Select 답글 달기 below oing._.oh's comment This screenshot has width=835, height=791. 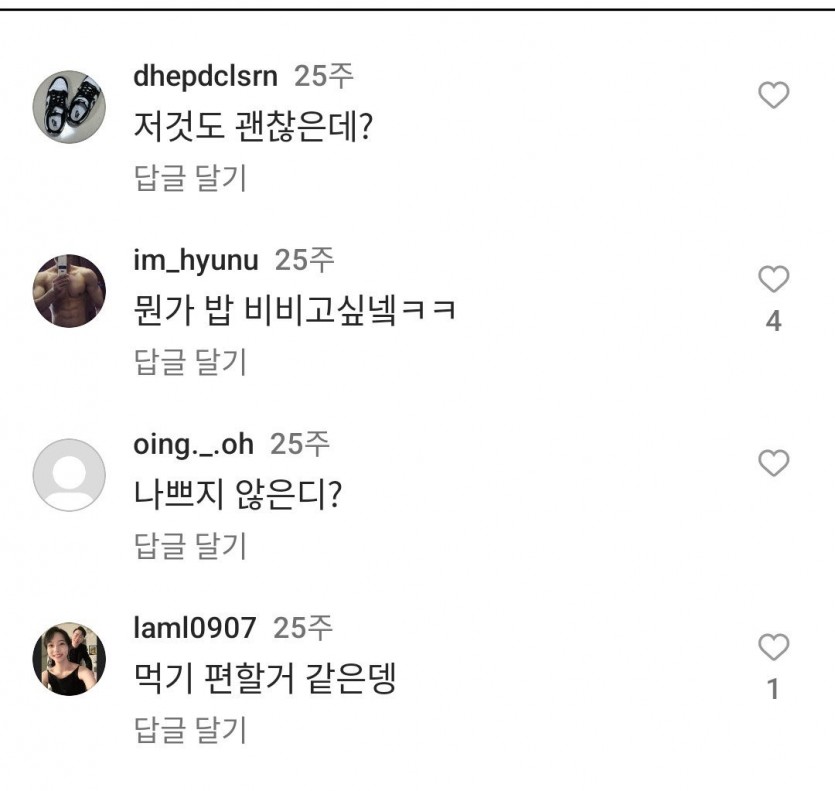click(x=190, y=546)
